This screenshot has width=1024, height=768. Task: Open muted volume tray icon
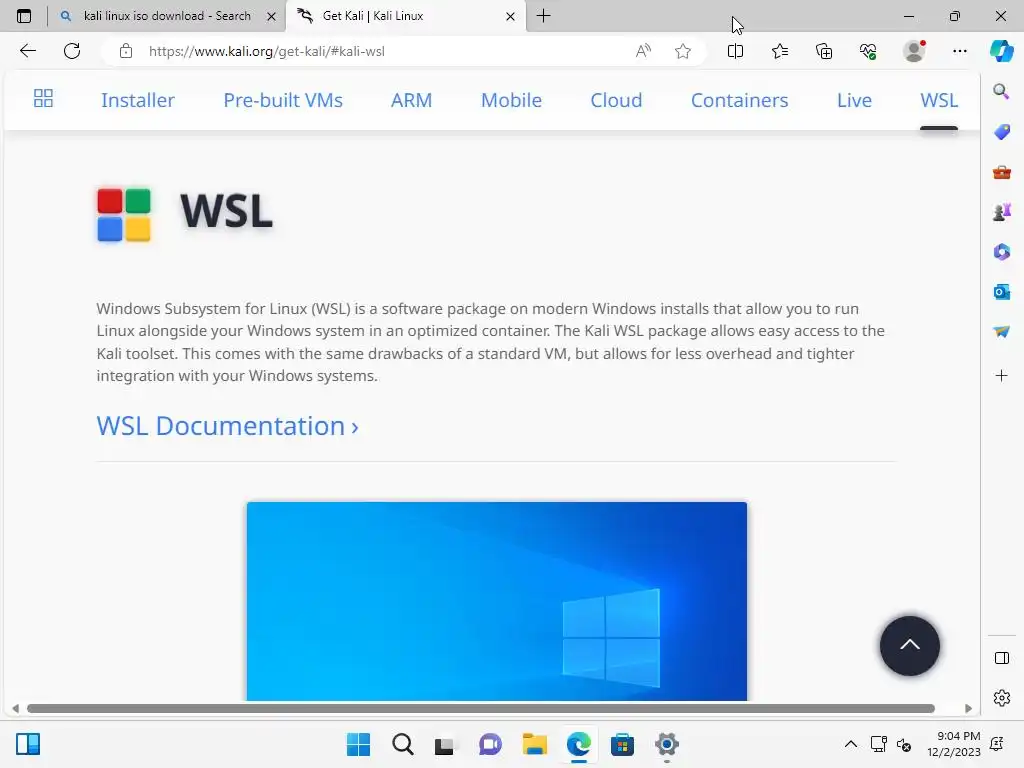click(x=904, y=744)
